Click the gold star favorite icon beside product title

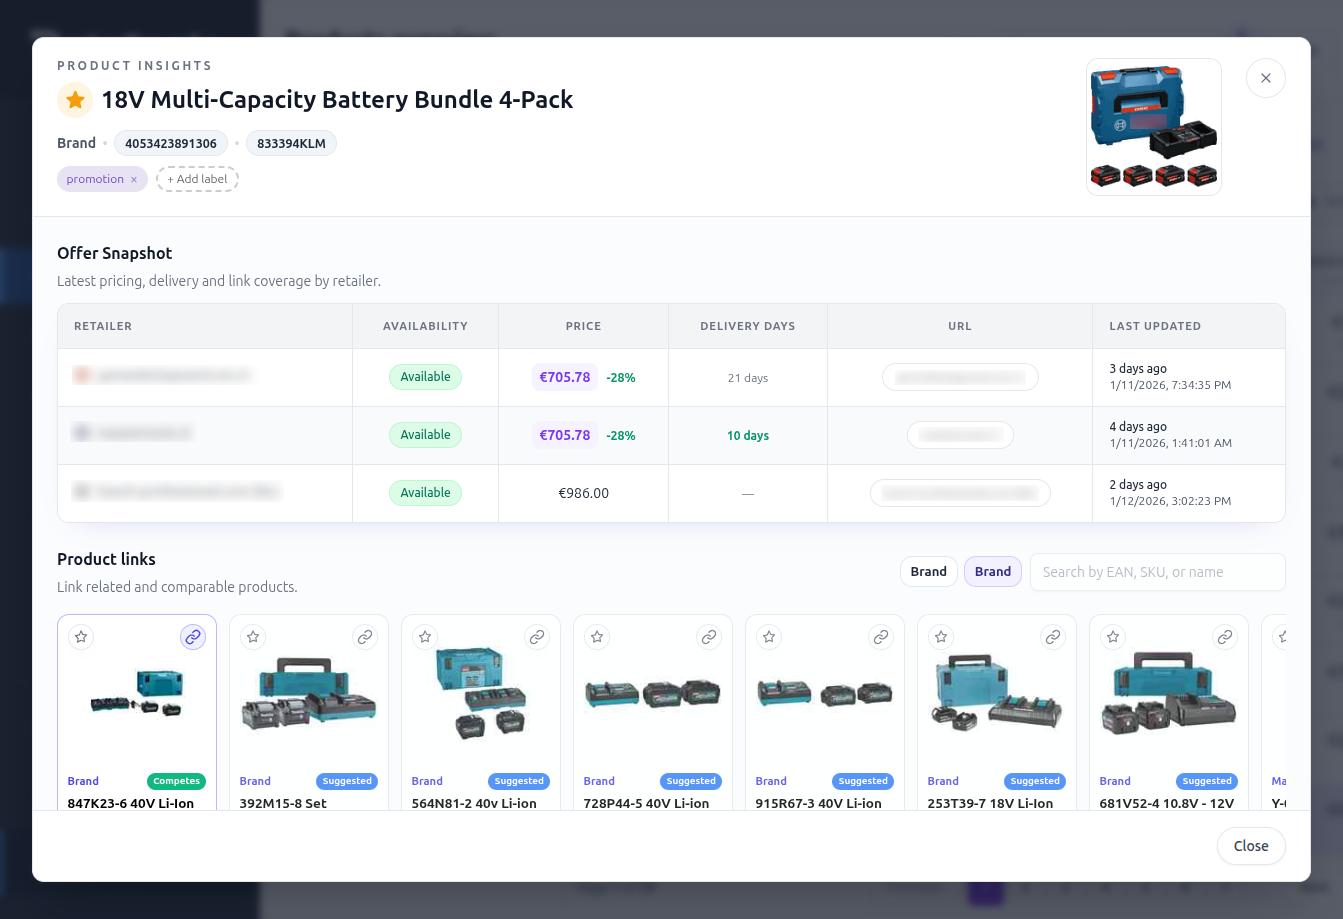(x=75, y=100)
